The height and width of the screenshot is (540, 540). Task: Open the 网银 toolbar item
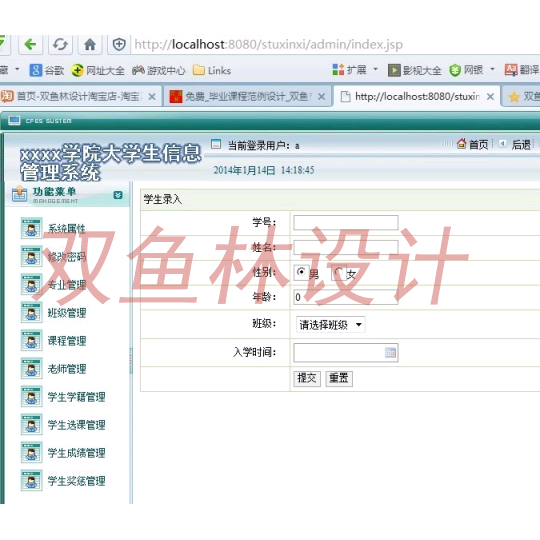click(466, 70)
